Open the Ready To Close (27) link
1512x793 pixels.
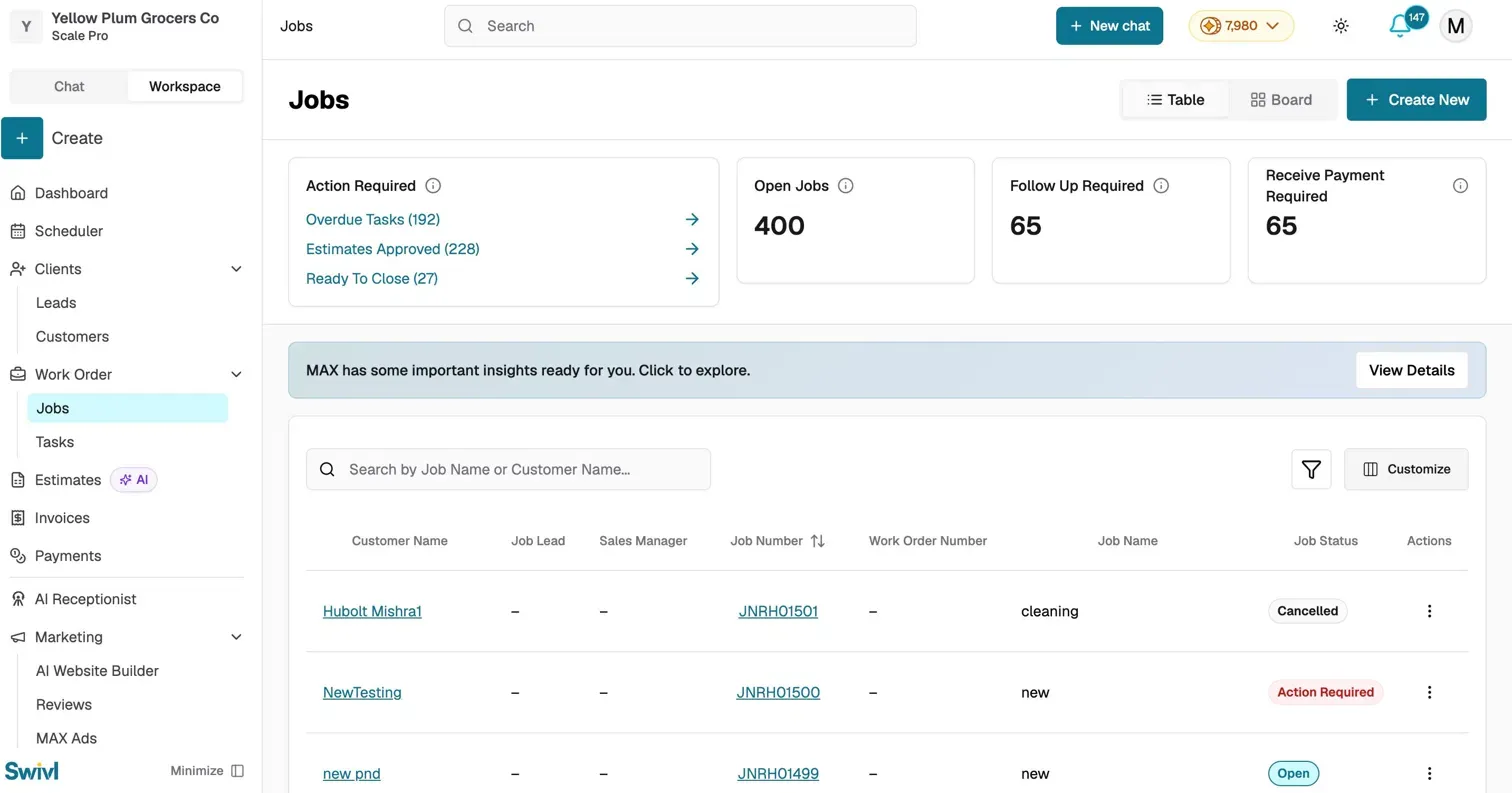click(372, 278)
